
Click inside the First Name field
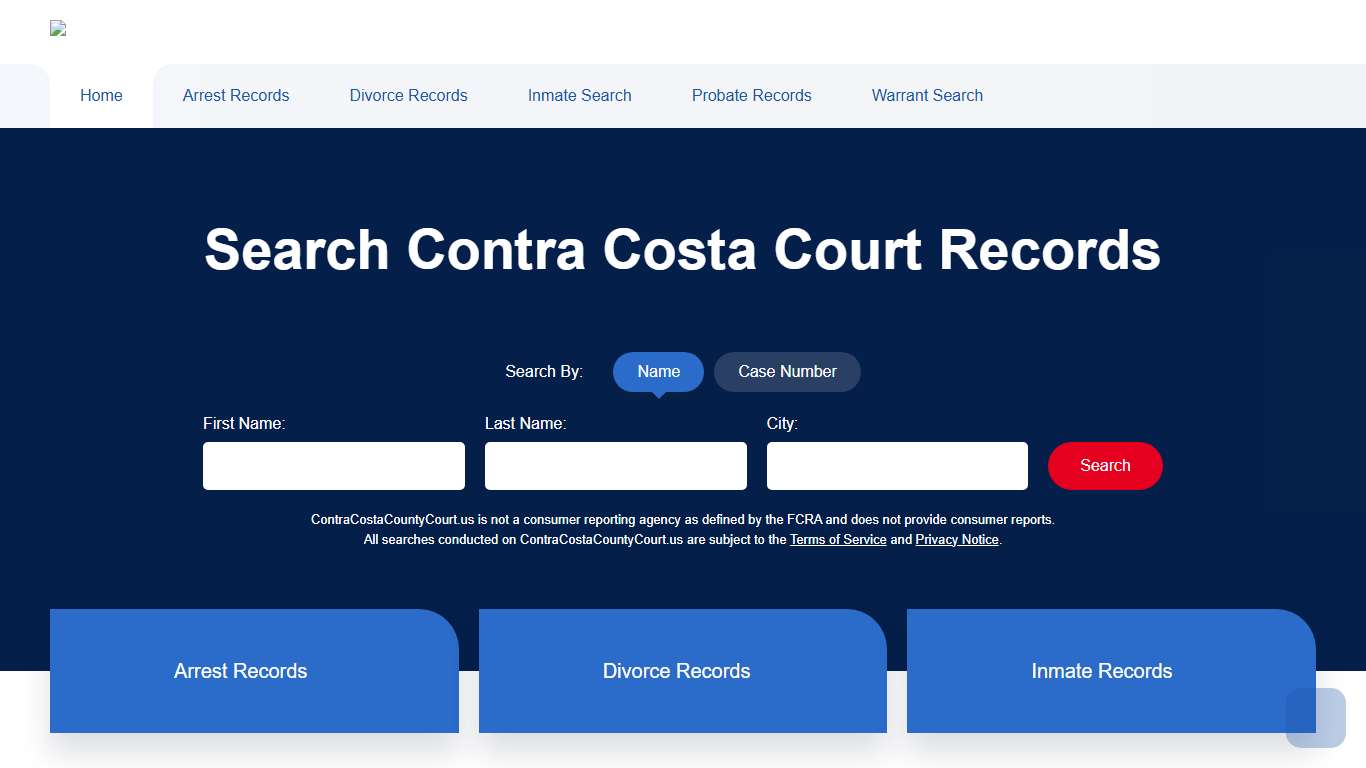[333, 465]
